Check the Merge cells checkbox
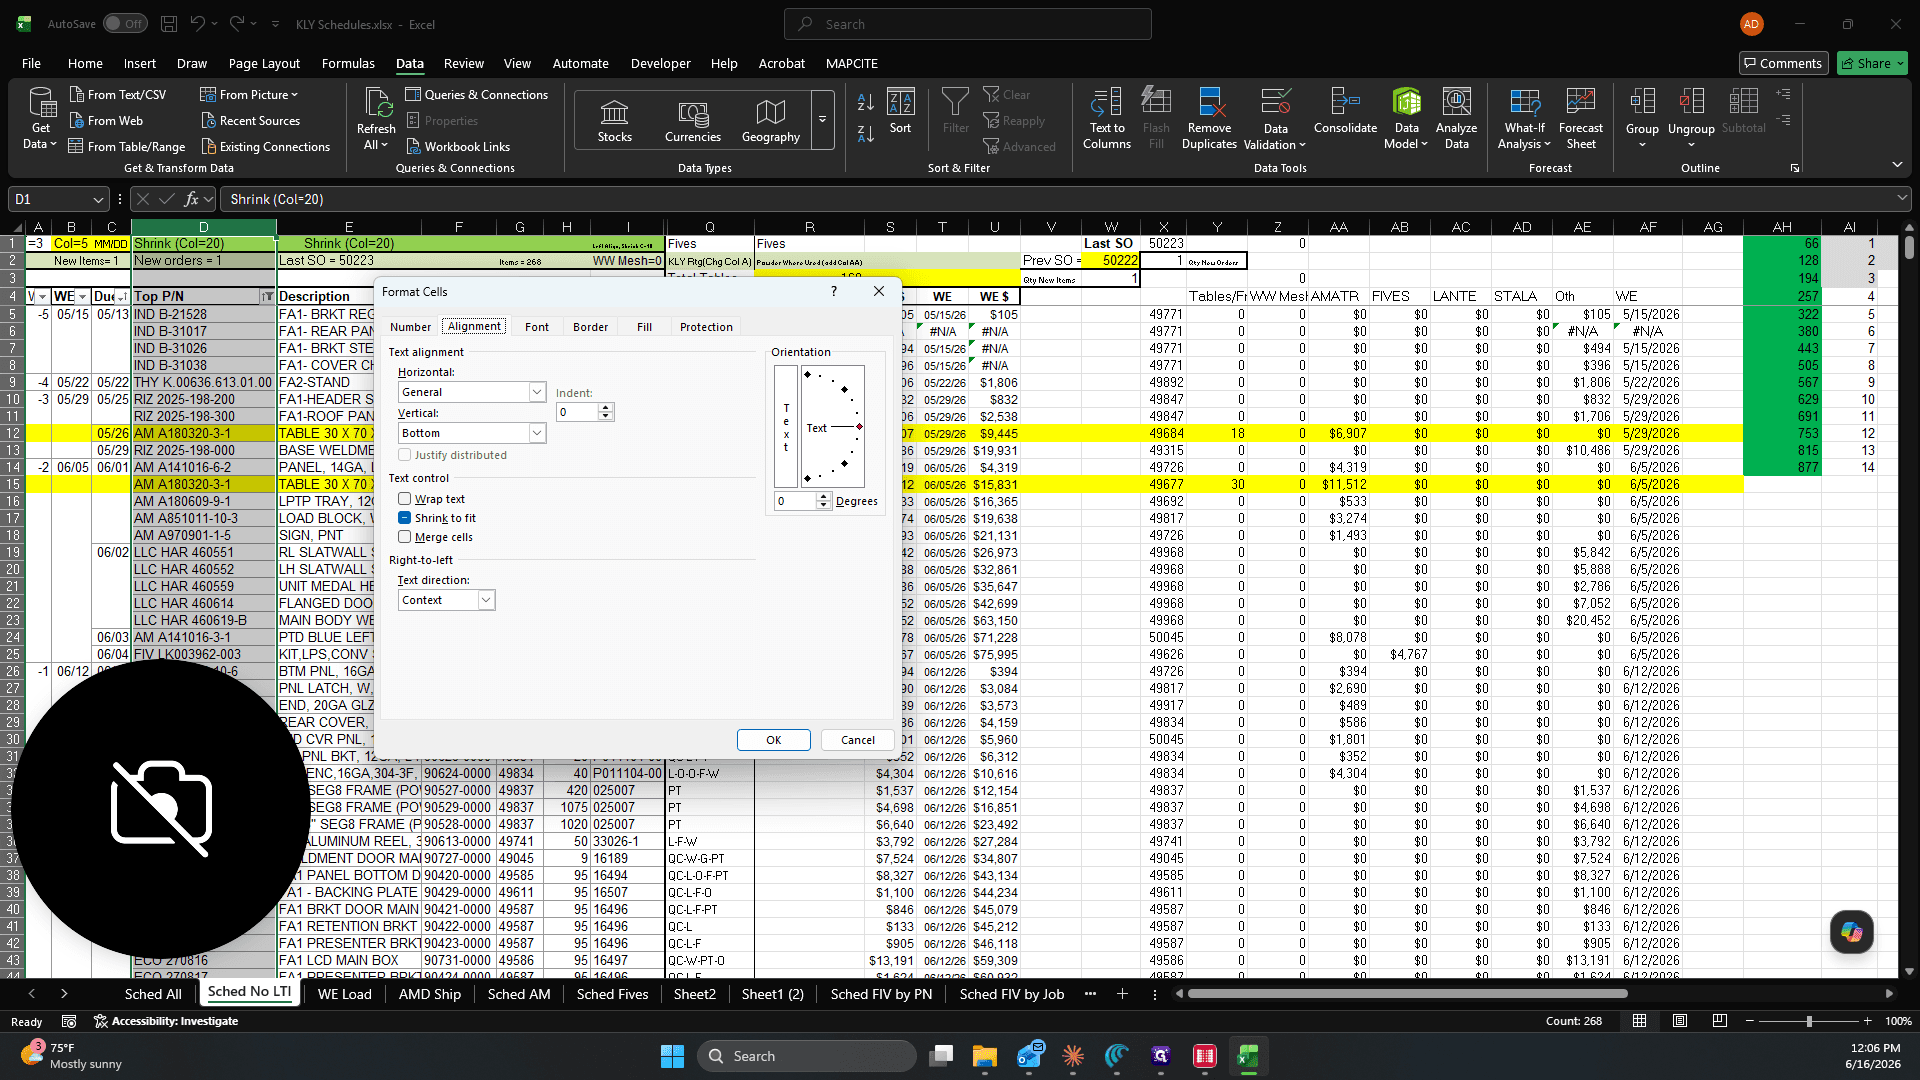Viewport: 1920px width, 1080px height. (x=404, y=537)
